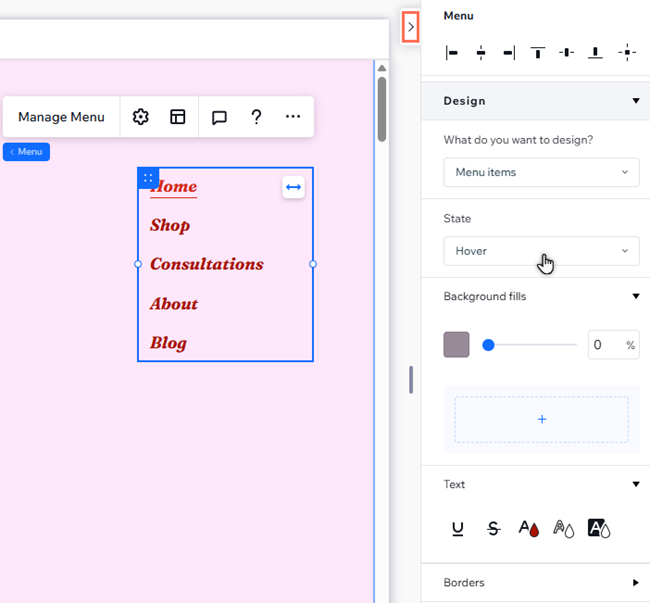The width and height of the screenshot is (650, 603).
Task: Open the Hover state dropdown
Action: click(541, 251)
